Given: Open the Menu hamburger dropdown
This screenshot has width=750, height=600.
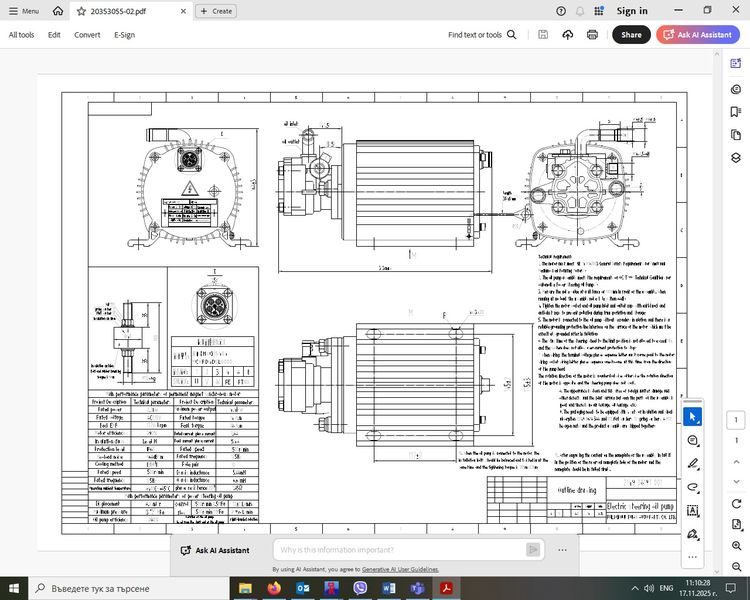Looking at the screenshot, I should [23, 11].
